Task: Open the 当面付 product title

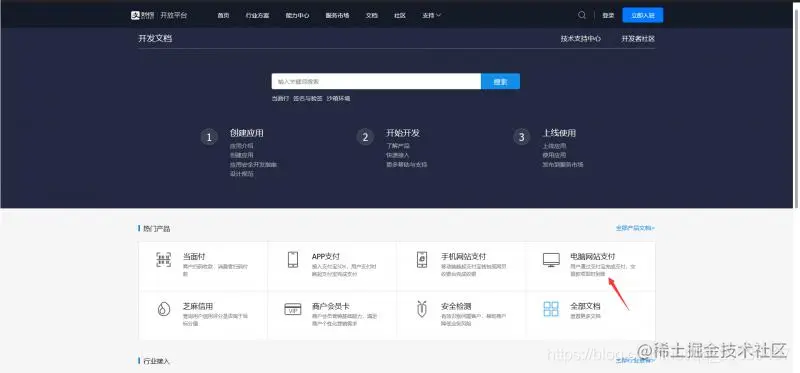Action: (194, 257)
